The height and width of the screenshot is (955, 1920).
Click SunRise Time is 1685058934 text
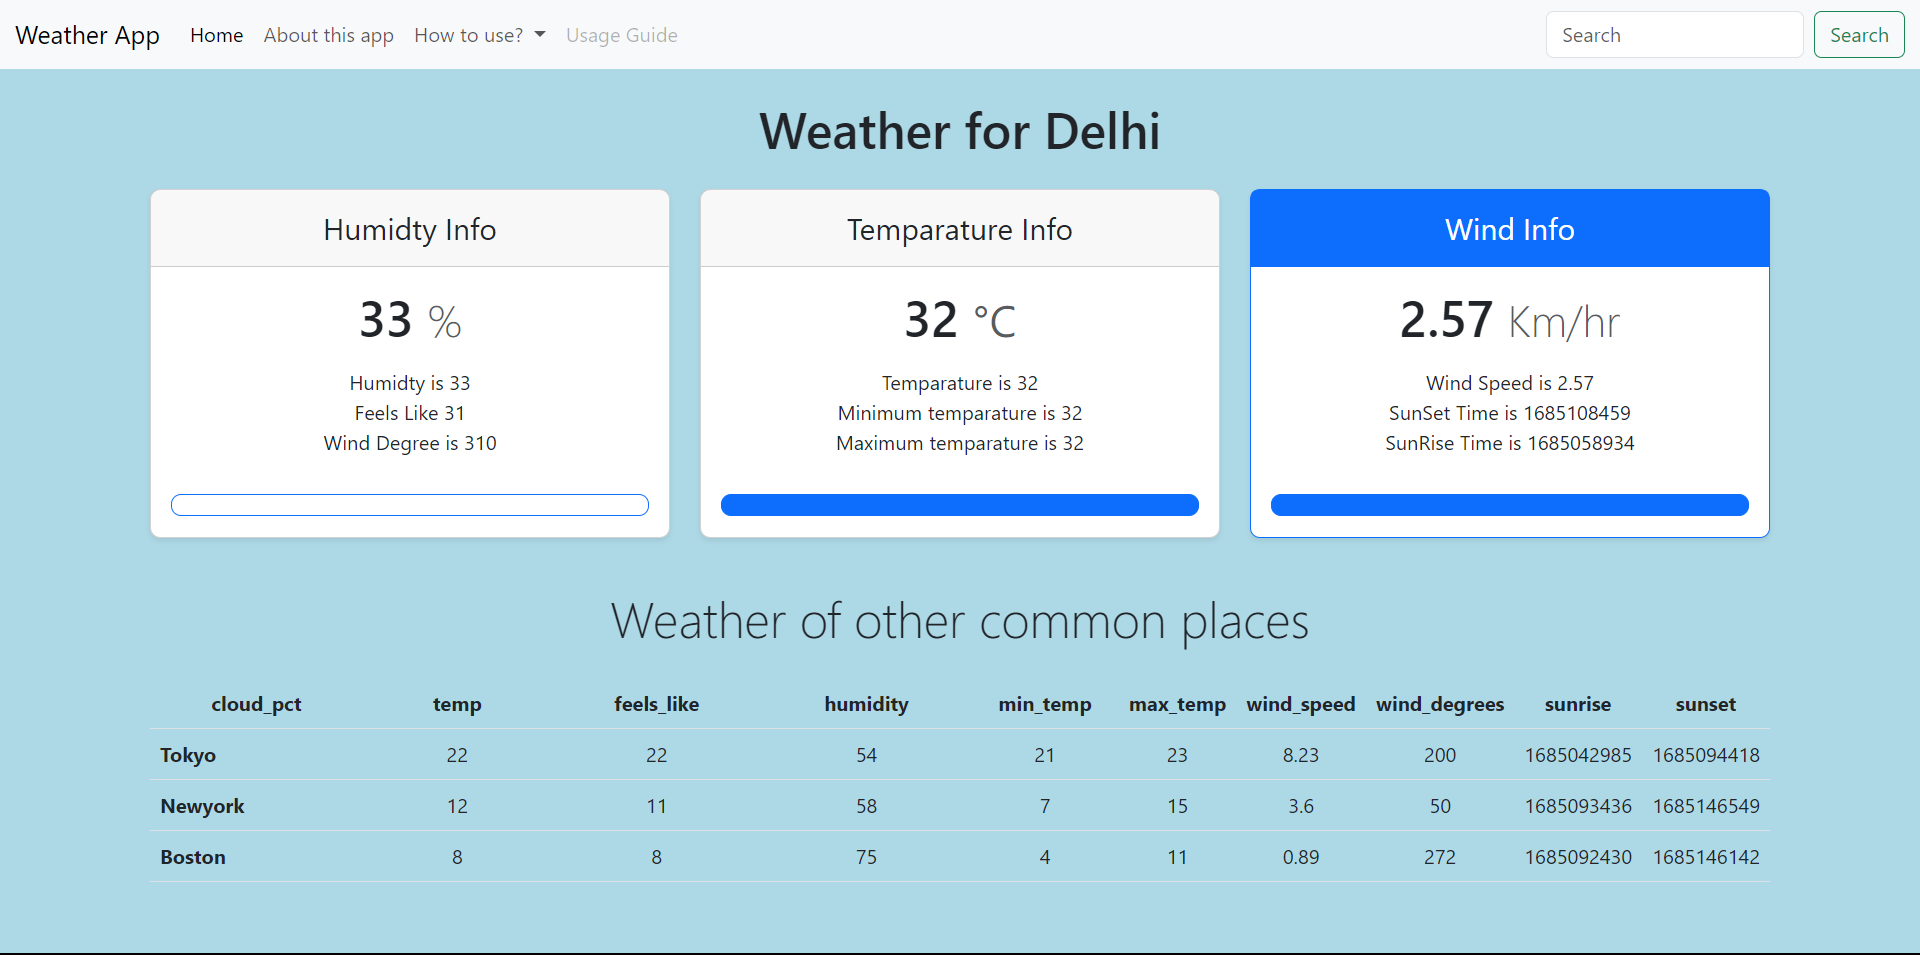(1510, 443)
